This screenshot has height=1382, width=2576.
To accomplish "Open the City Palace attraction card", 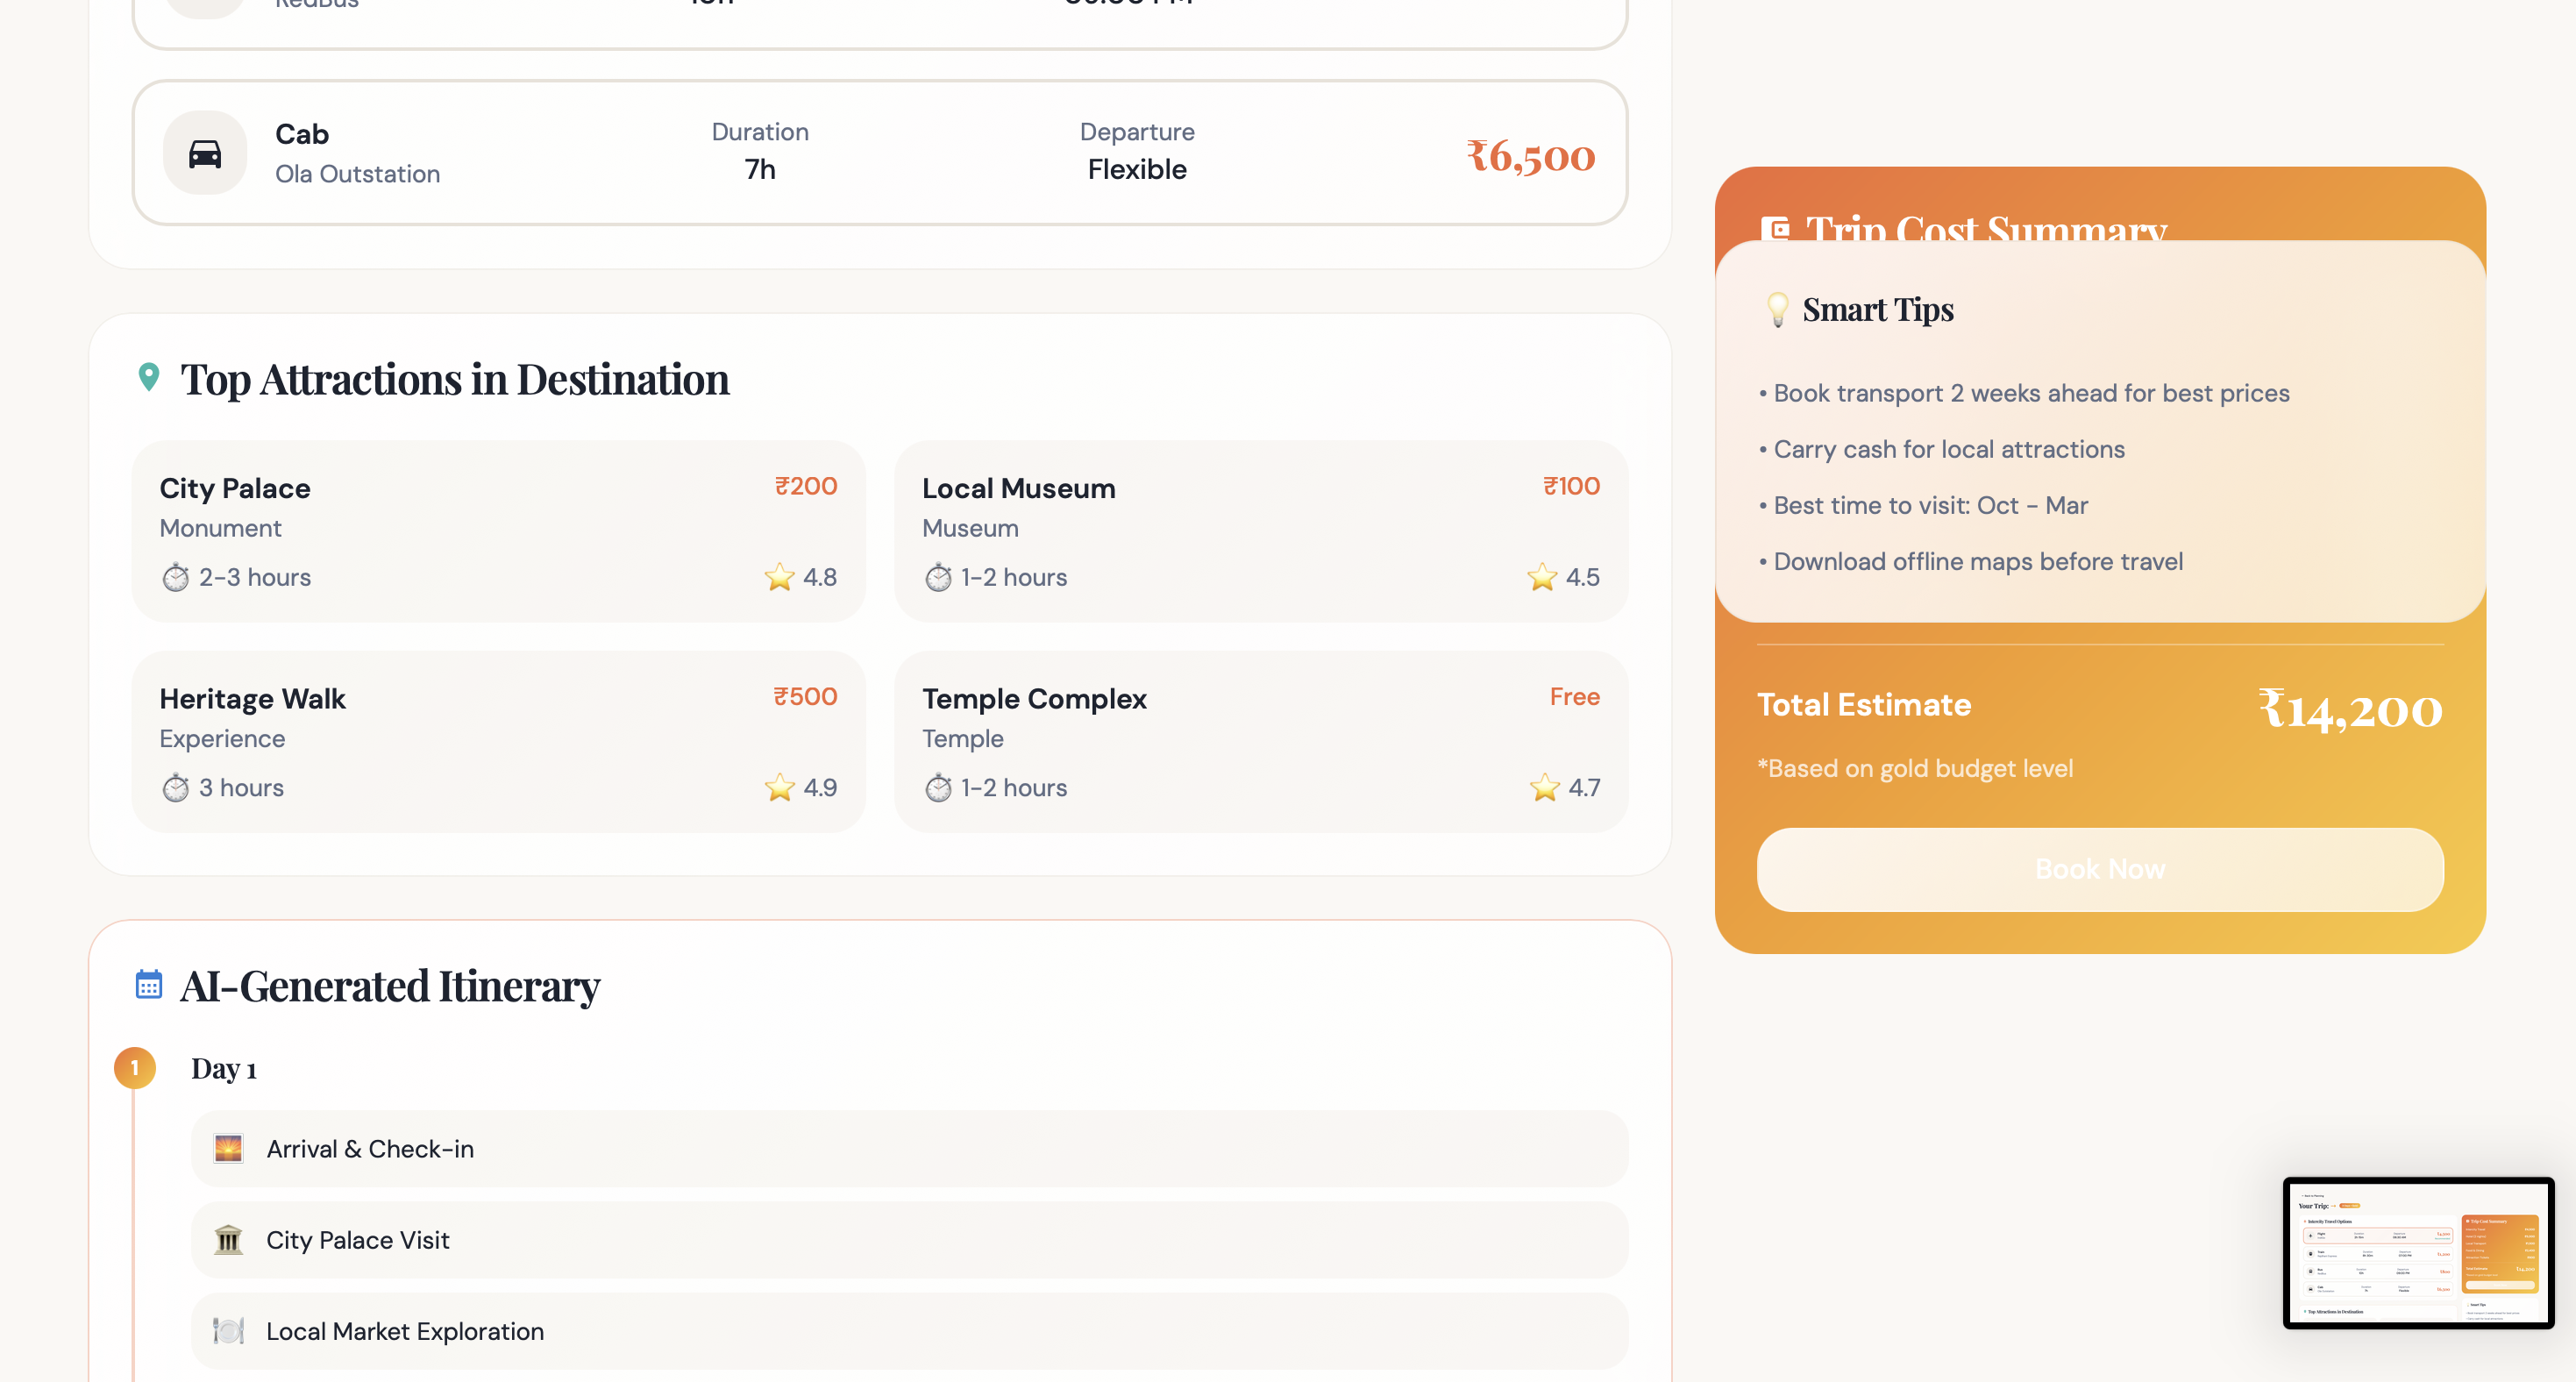I will (498, 531).
